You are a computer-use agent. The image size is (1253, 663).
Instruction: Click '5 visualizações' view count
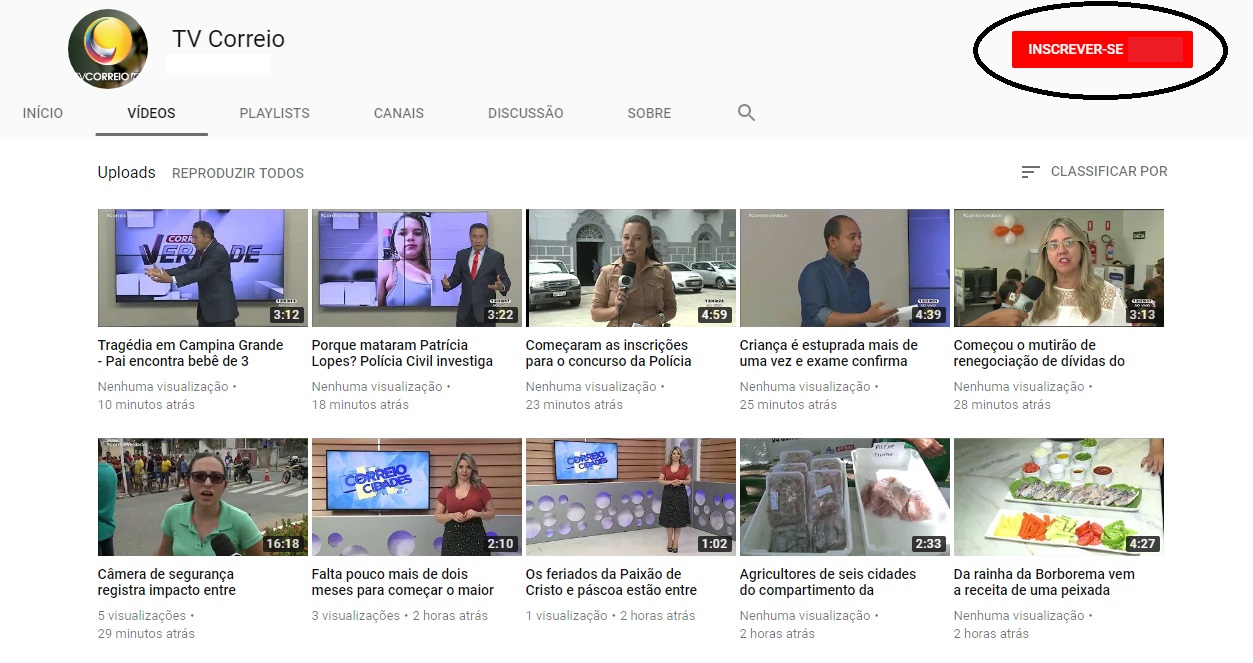(142, 616)
